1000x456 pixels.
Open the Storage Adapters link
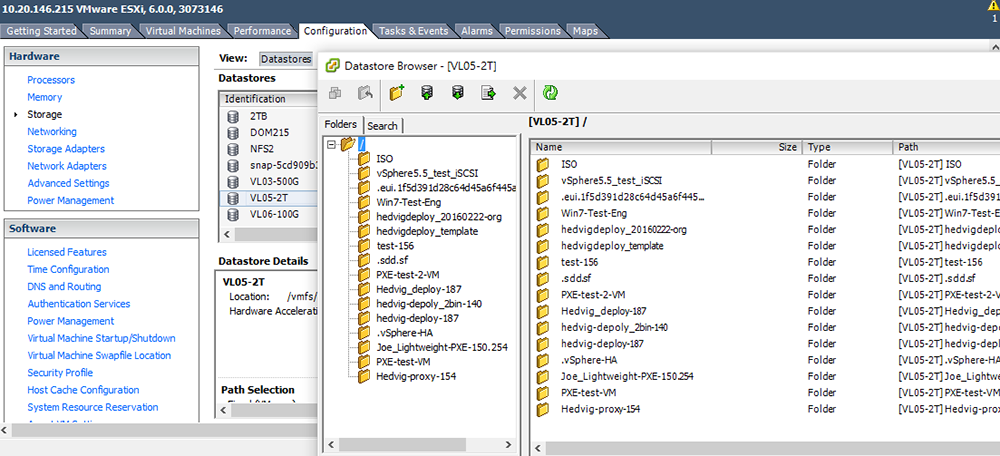66,149
